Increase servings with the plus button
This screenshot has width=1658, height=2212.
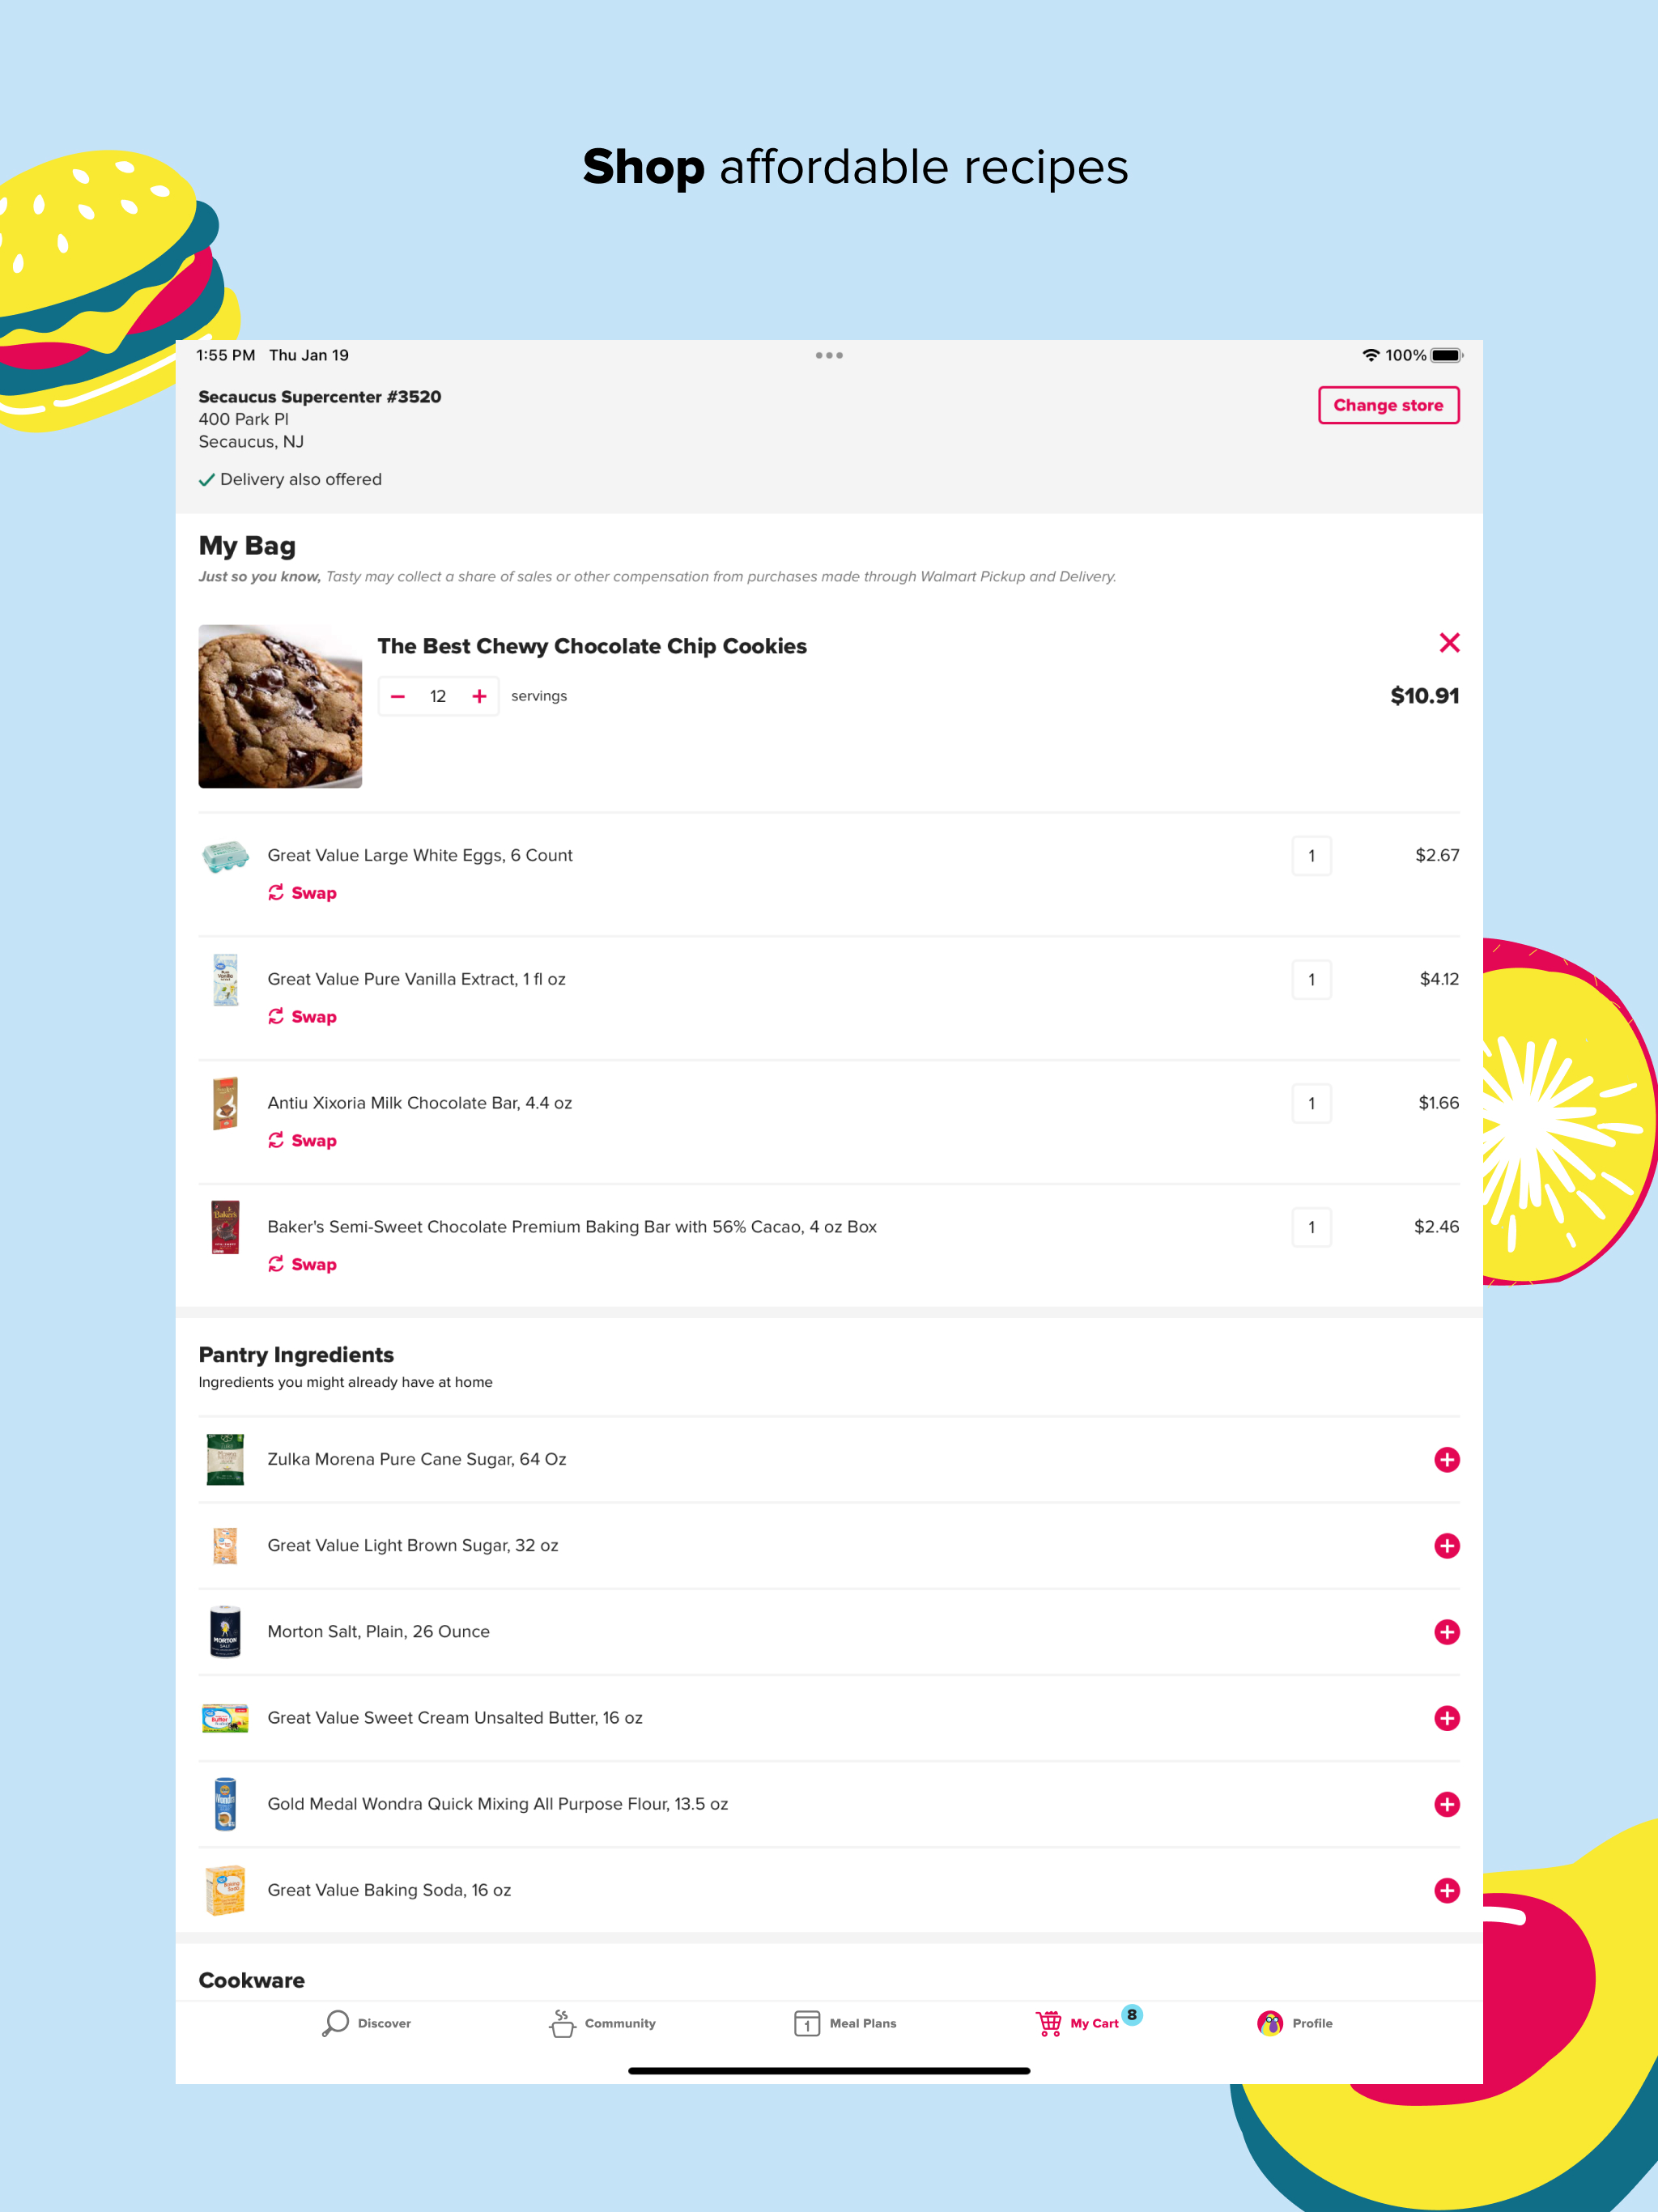click(479, 696)
